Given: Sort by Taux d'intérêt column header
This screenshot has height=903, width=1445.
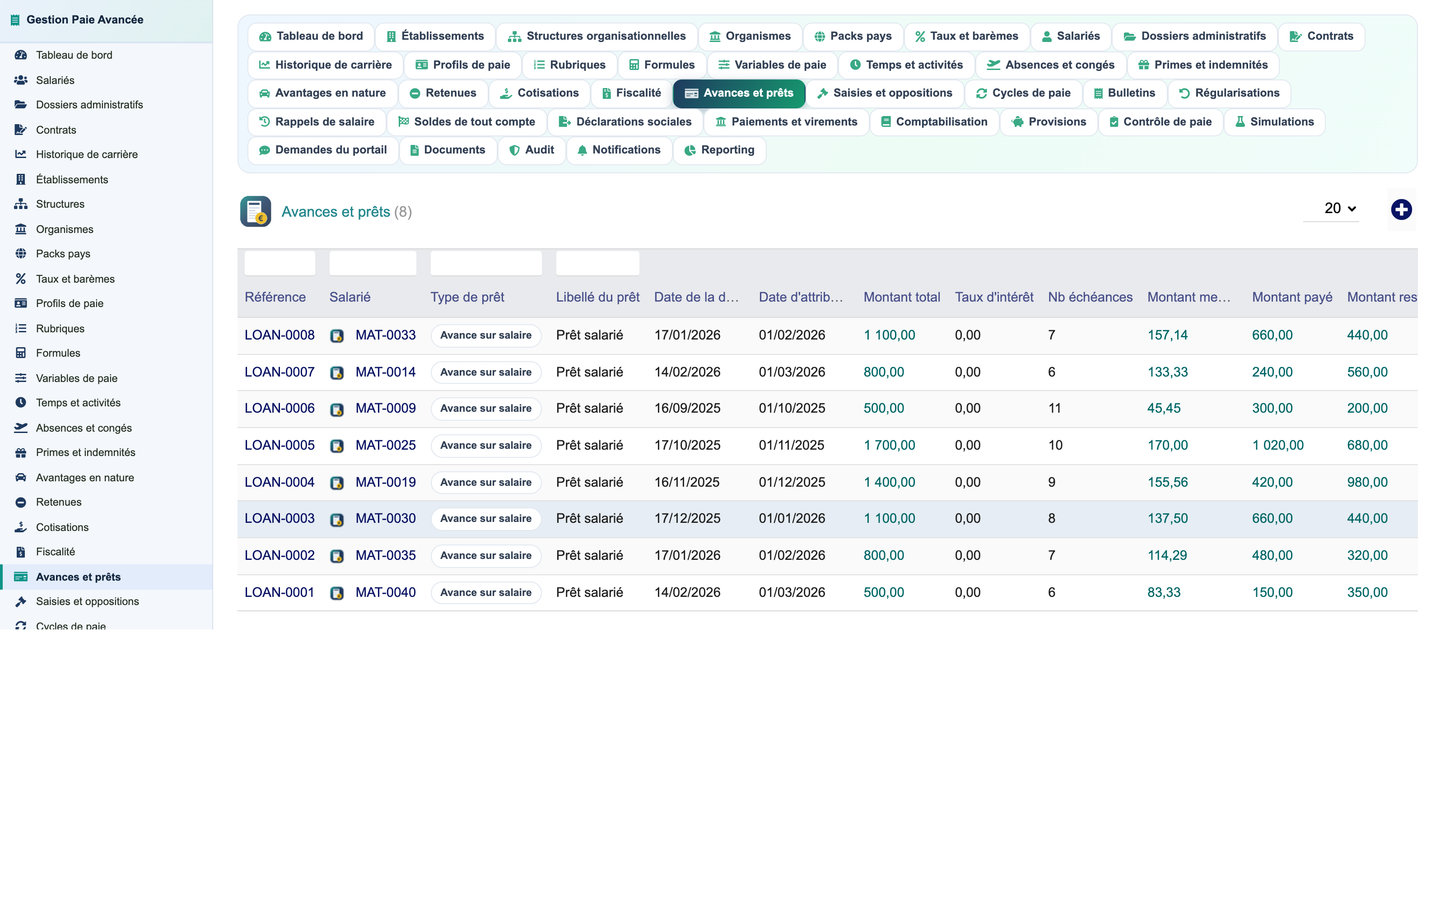Looking at the screenshot, I should (x=994, y=298).
